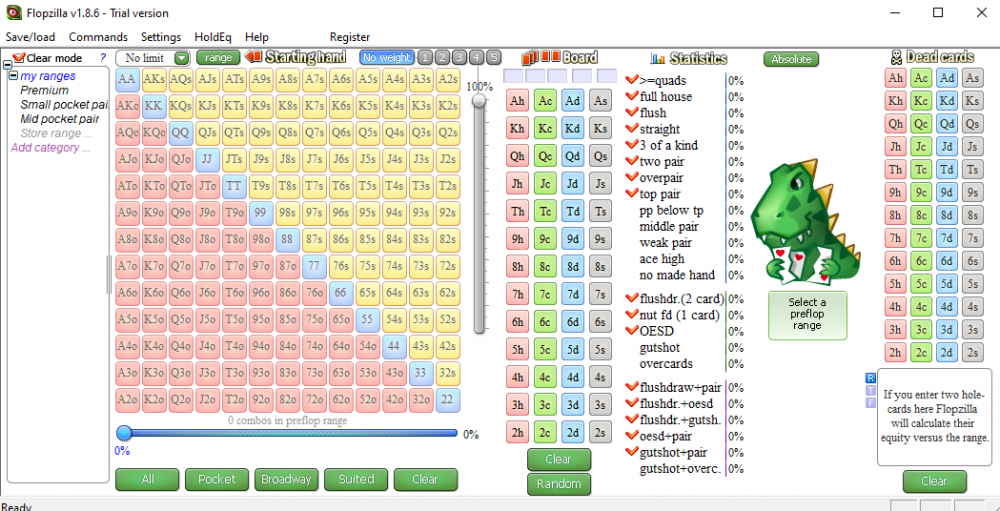Uncheck the nut fd (1 card) statistic
Screen dimensions: 1000x511
[632, 315]
